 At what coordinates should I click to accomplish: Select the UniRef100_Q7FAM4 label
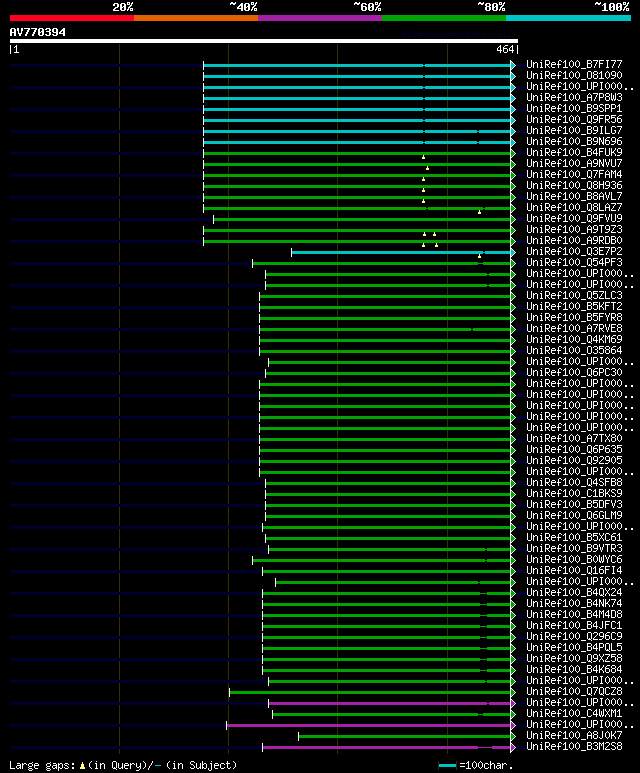pos(574,175)
